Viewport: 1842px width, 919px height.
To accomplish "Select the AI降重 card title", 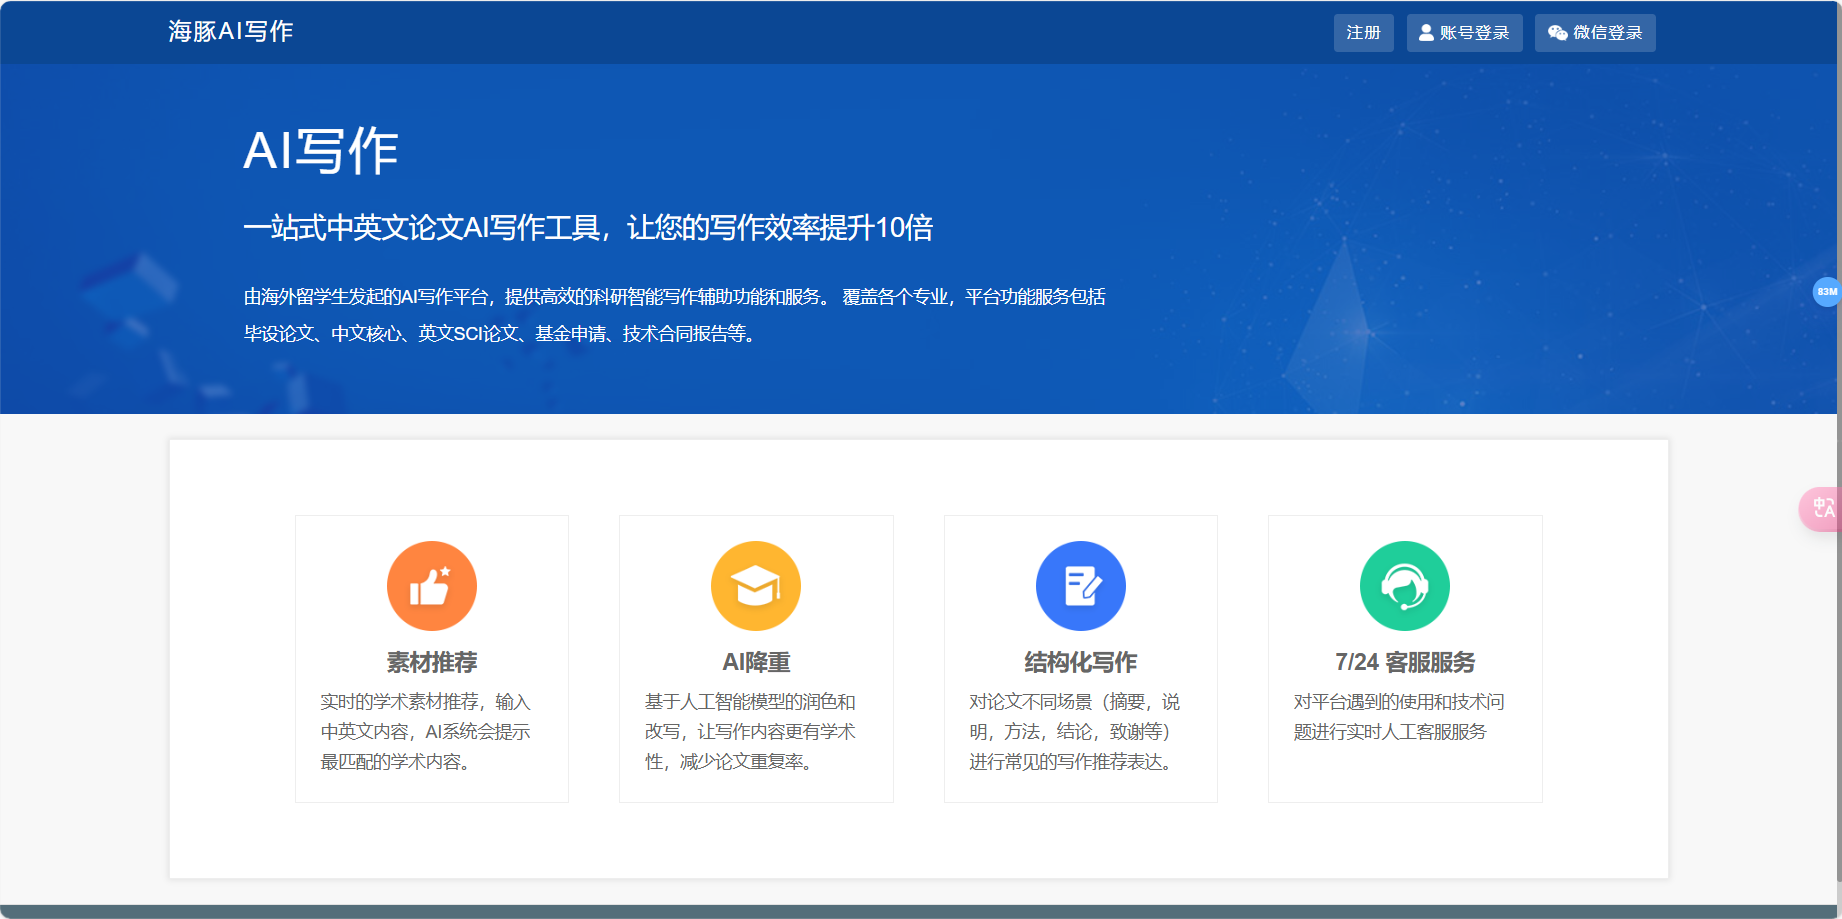I will (x=755, y=662).
